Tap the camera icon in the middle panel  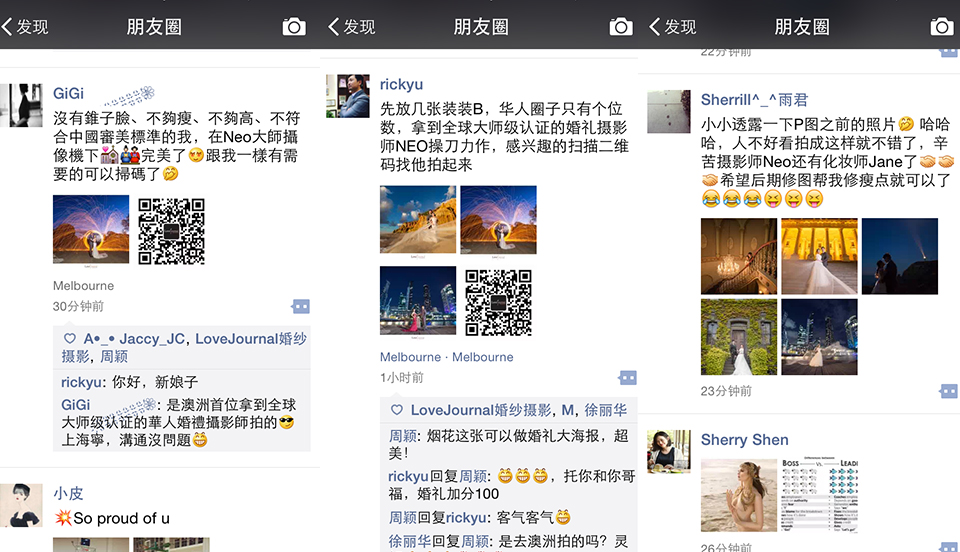tap(621, 27)
